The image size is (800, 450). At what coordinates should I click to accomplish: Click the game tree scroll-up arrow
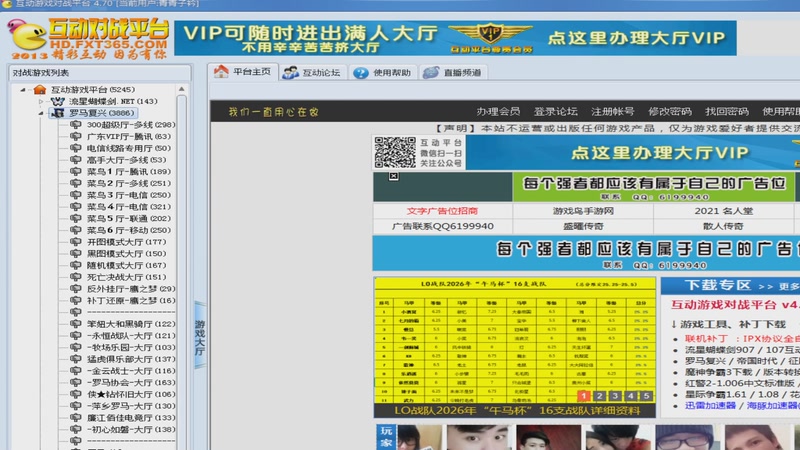(x=182, y=89)
